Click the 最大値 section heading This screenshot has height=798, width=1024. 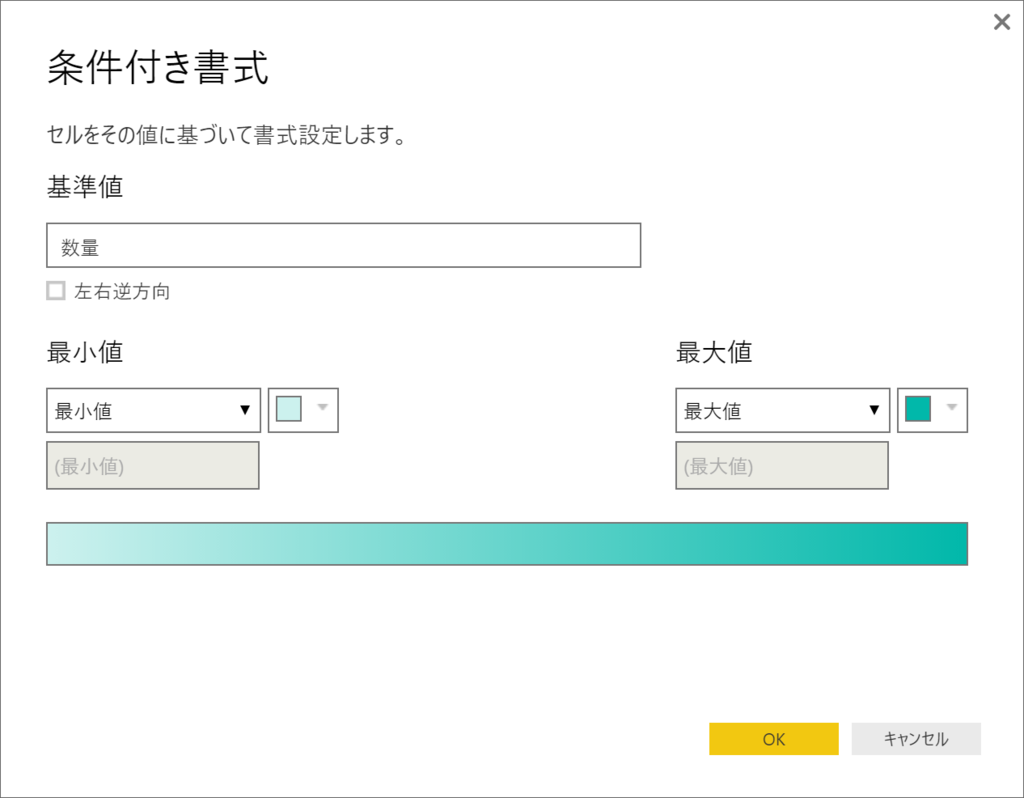714,353
